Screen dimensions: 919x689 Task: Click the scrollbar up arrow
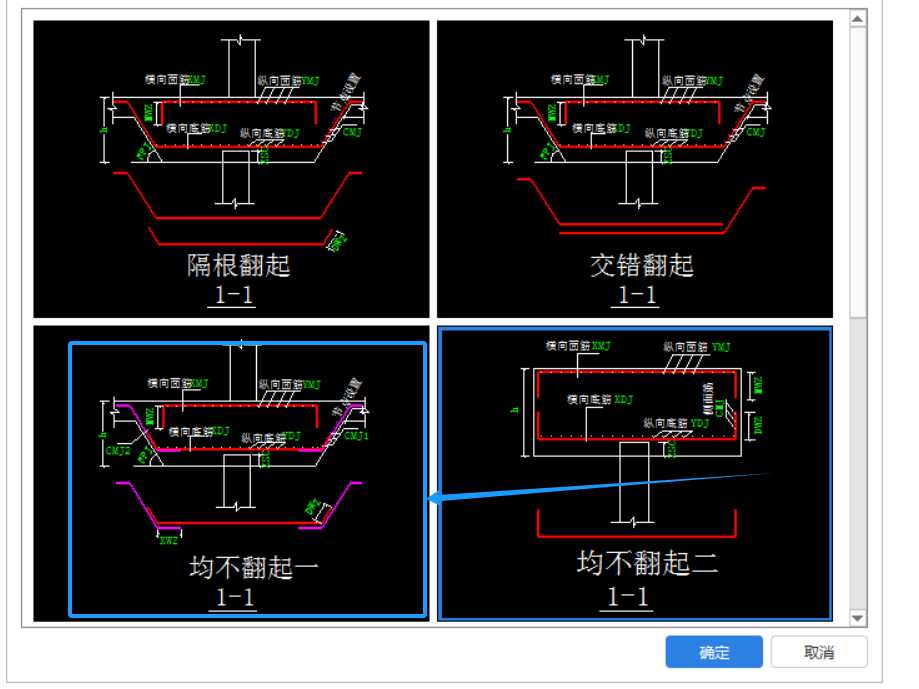(857, 19)
